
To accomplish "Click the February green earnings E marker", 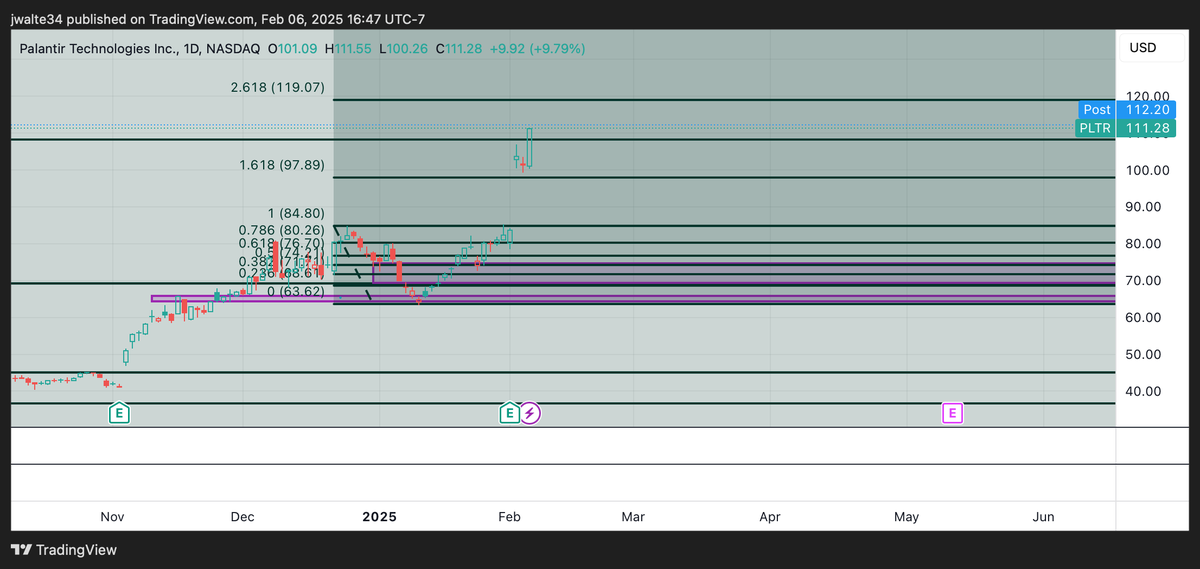I will coord(509,412).
